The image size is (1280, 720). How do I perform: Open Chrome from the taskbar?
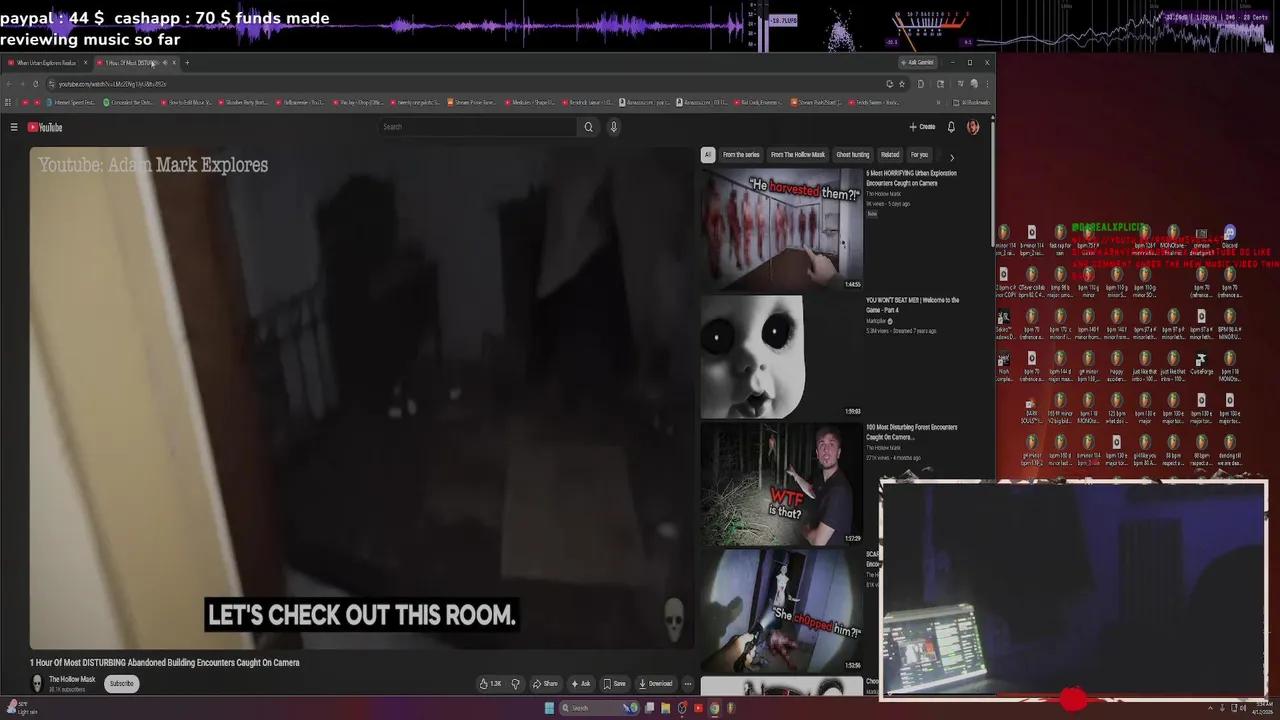pyautogui.click(x=714, y=708)
